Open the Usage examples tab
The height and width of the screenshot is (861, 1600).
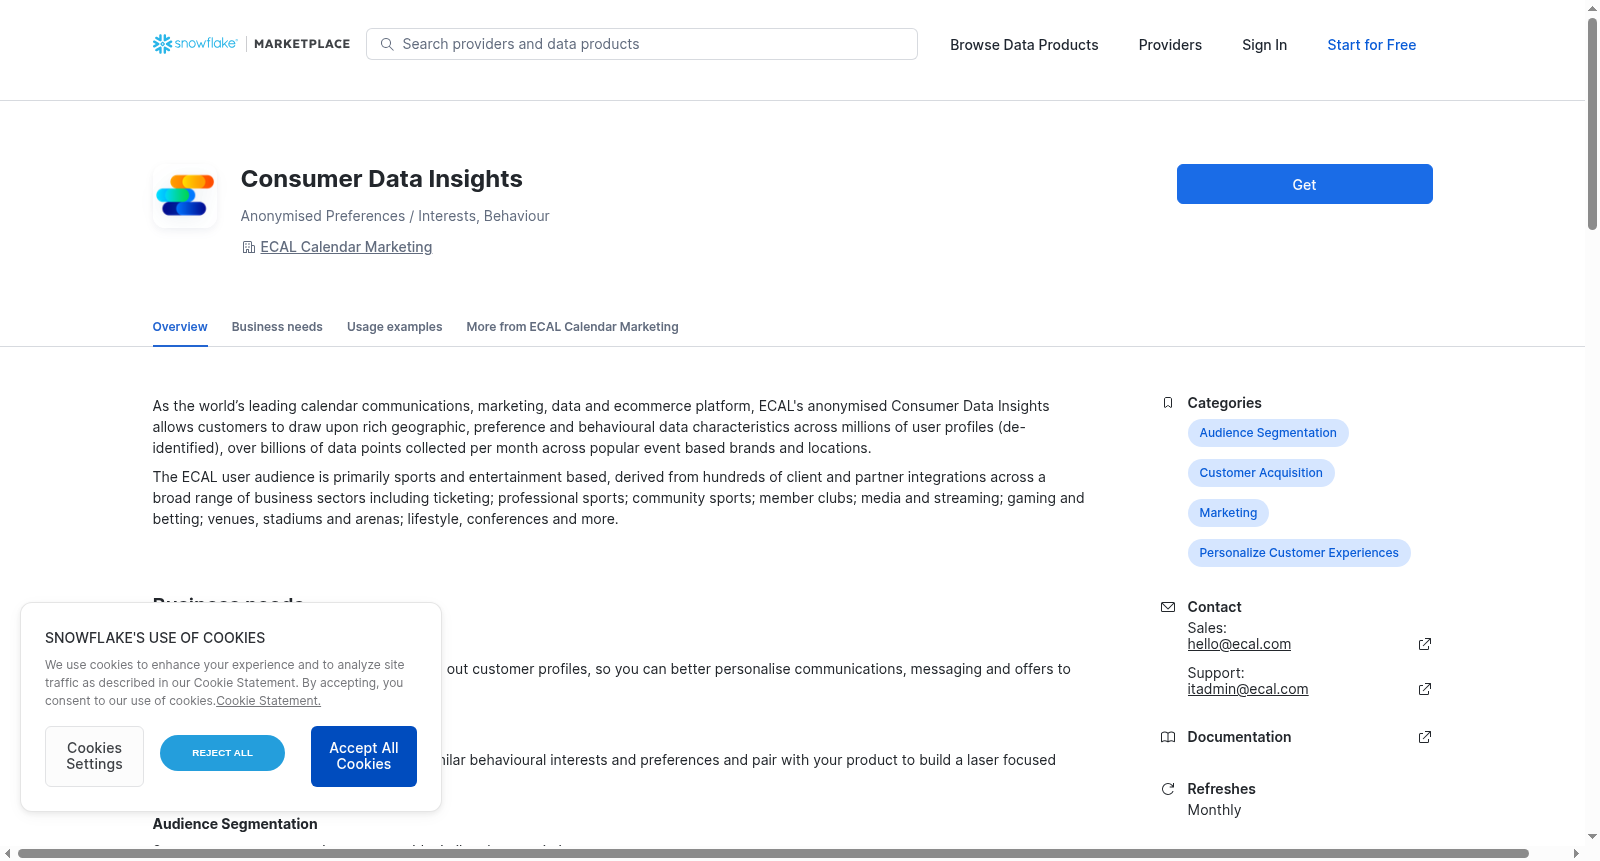pos(394,327)
